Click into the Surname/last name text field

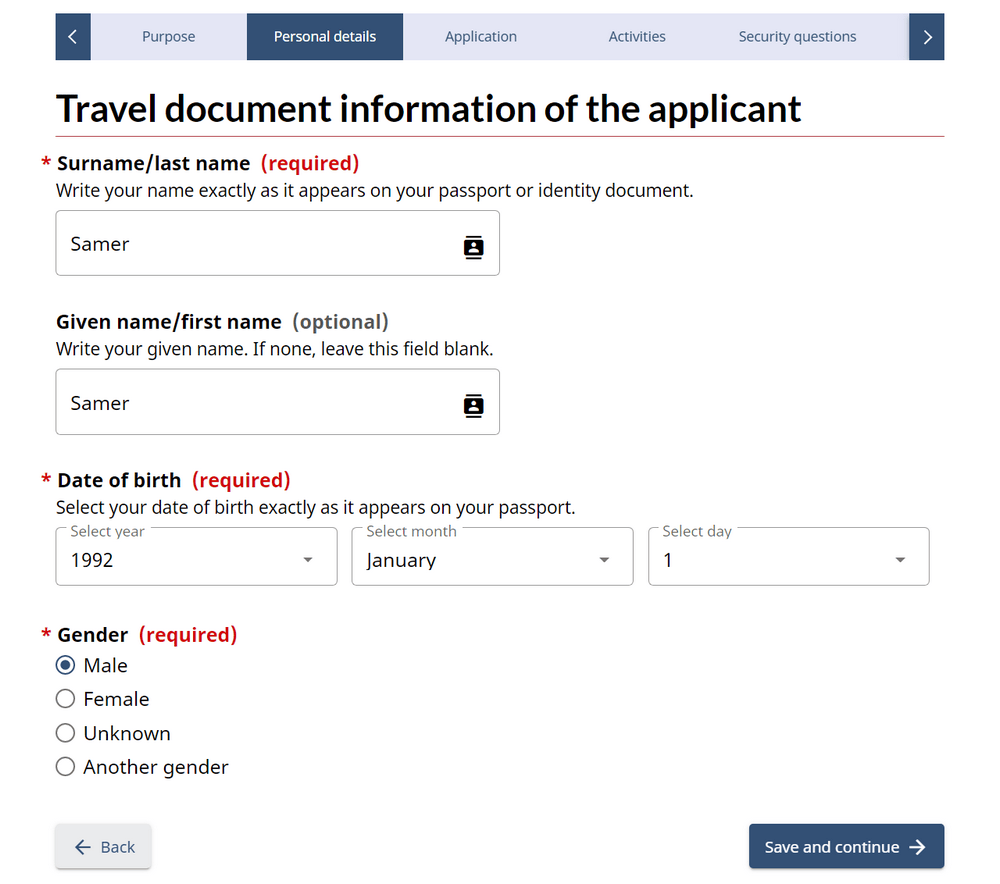(250, 244)
